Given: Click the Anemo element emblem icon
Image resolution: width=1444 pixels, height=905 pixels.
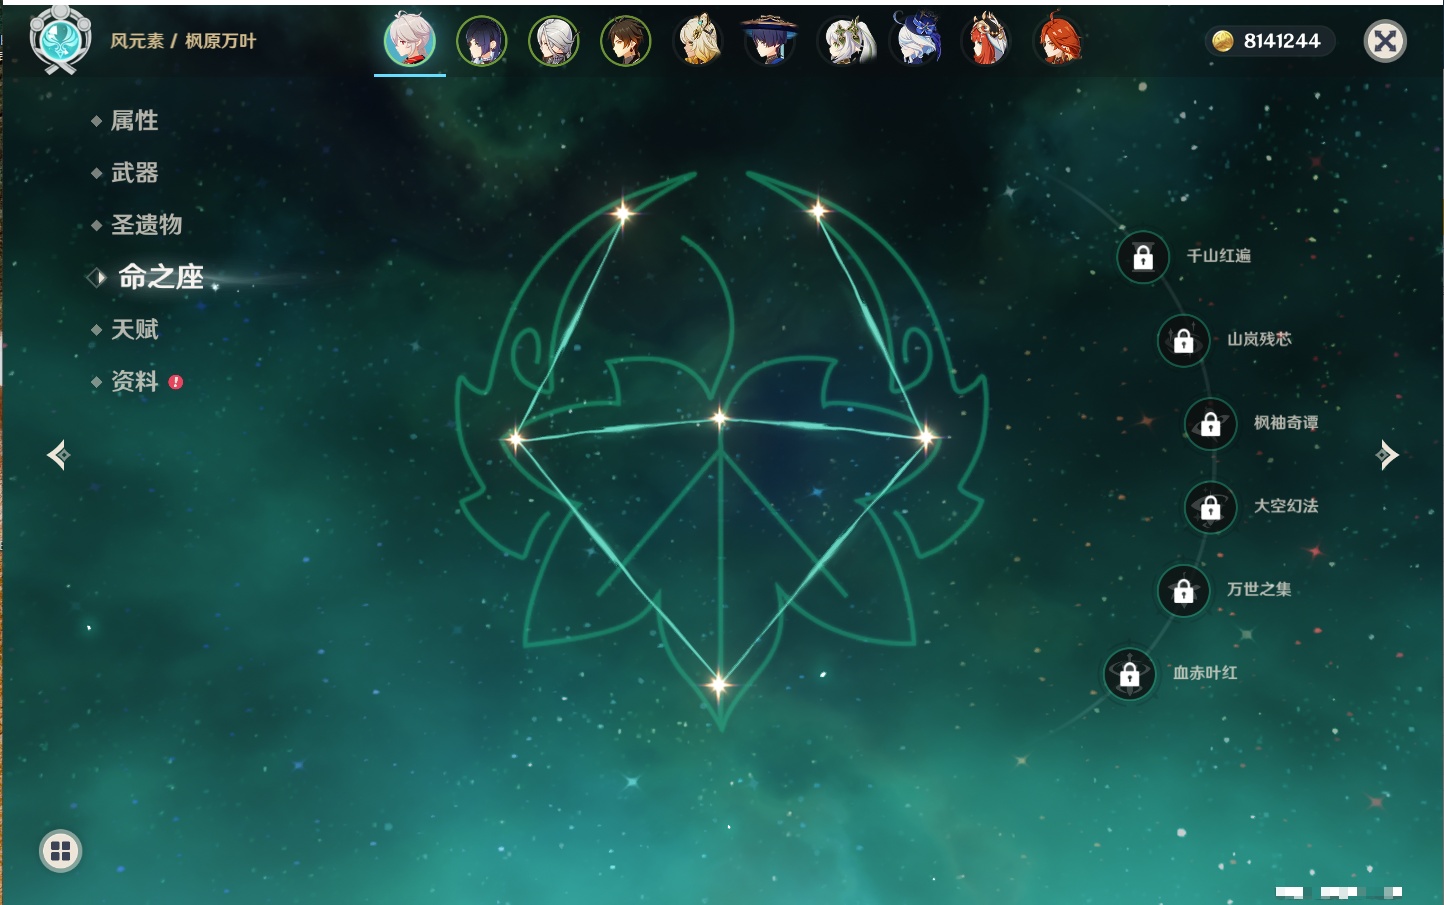Looking at the screenshot, I should [x=60, y=39].
